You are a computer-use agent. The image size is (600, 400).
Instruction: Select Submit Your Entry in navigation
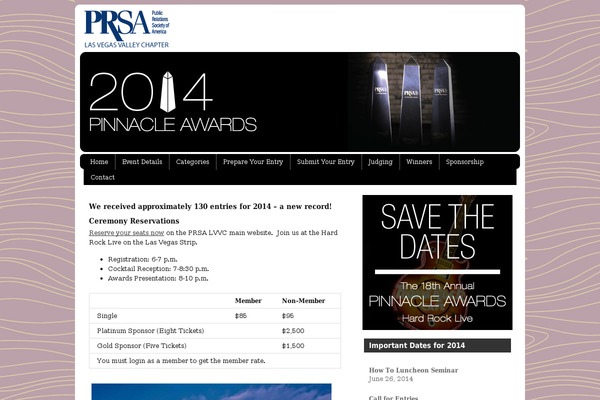pos(326,162)
